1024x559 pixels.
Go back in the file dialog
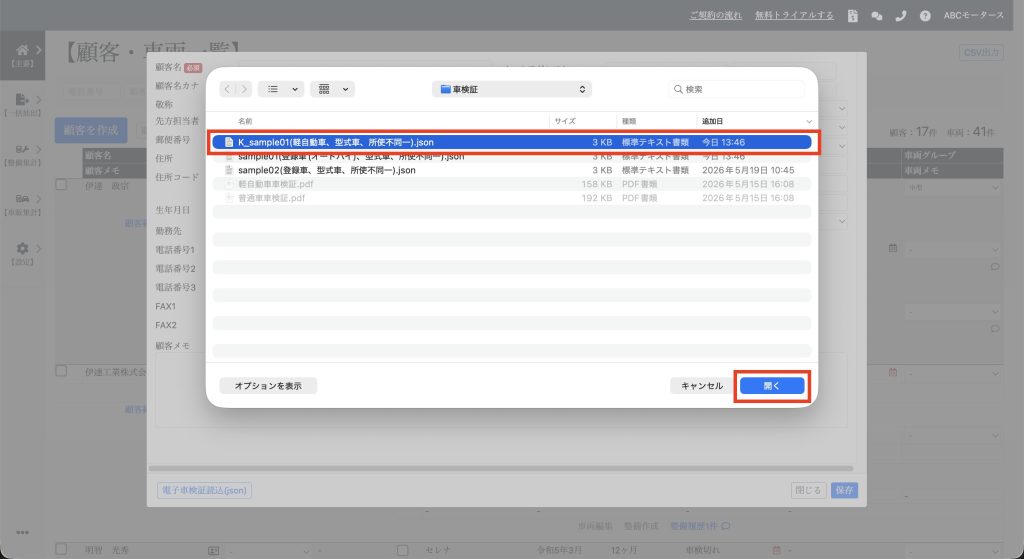coord(227,89)
